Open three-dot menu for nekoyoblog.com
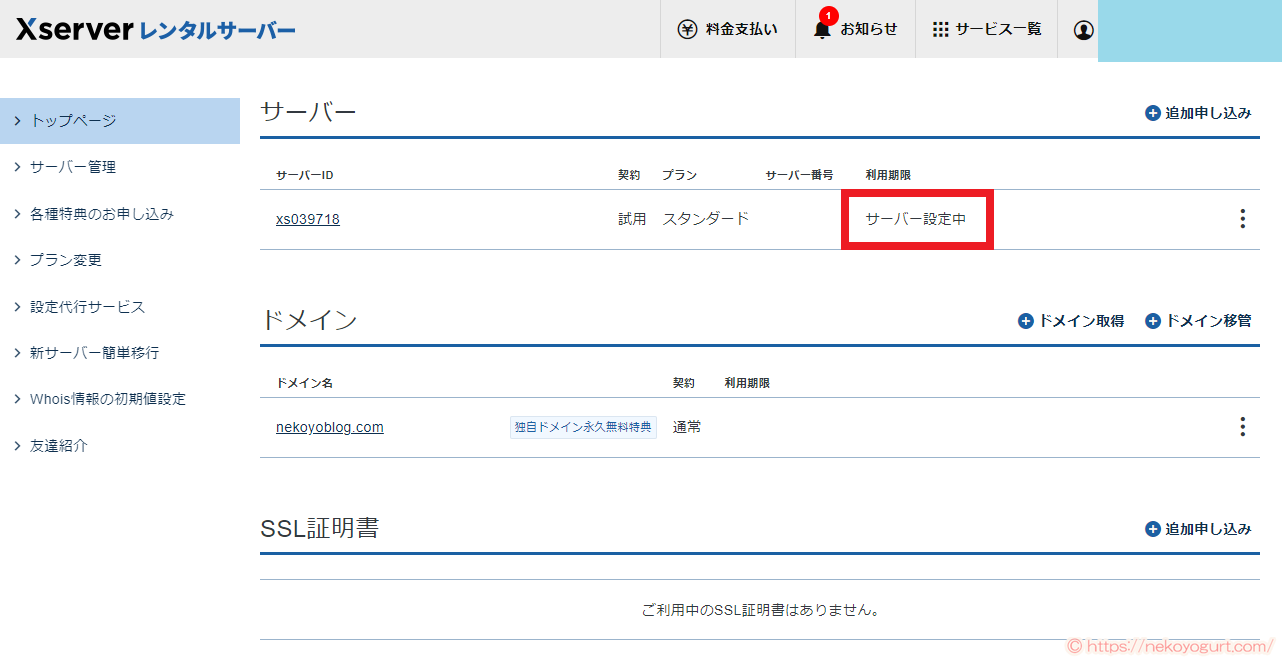This screenshot has width=1282, height=660. pyautogui.click(x=1242, y=427)
